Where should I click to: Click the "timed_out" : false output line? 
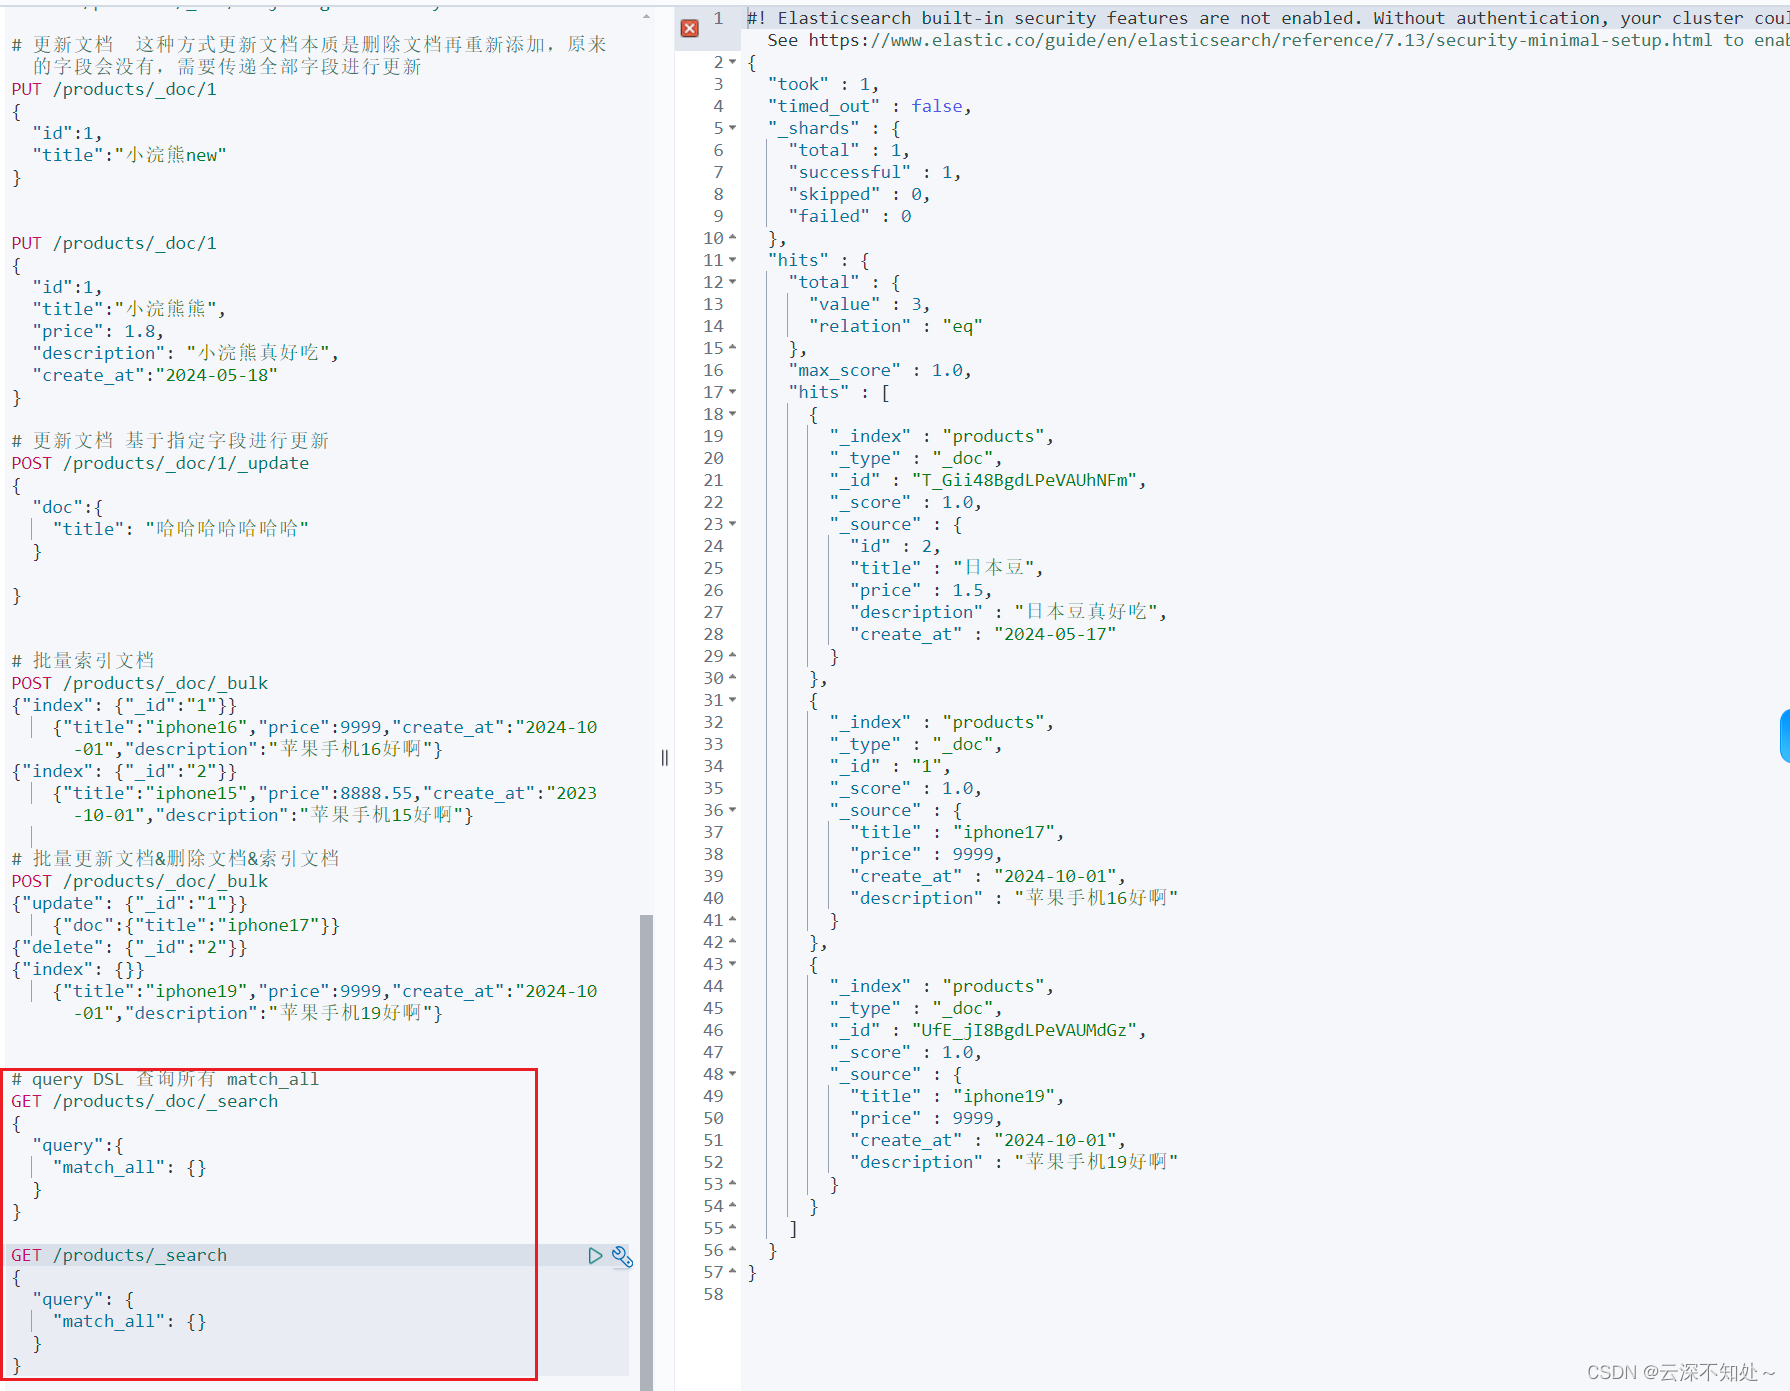(x=870, y=106)
